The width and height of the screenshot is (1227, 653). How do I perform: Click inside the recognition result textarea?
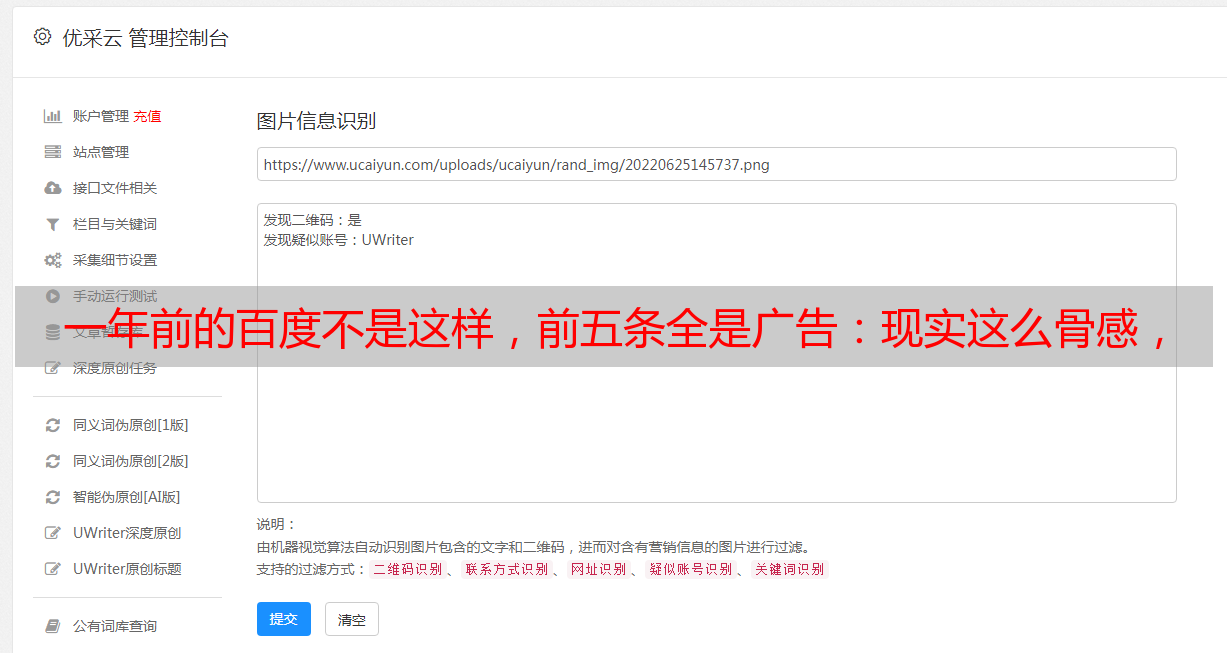(x=716, y=353)
